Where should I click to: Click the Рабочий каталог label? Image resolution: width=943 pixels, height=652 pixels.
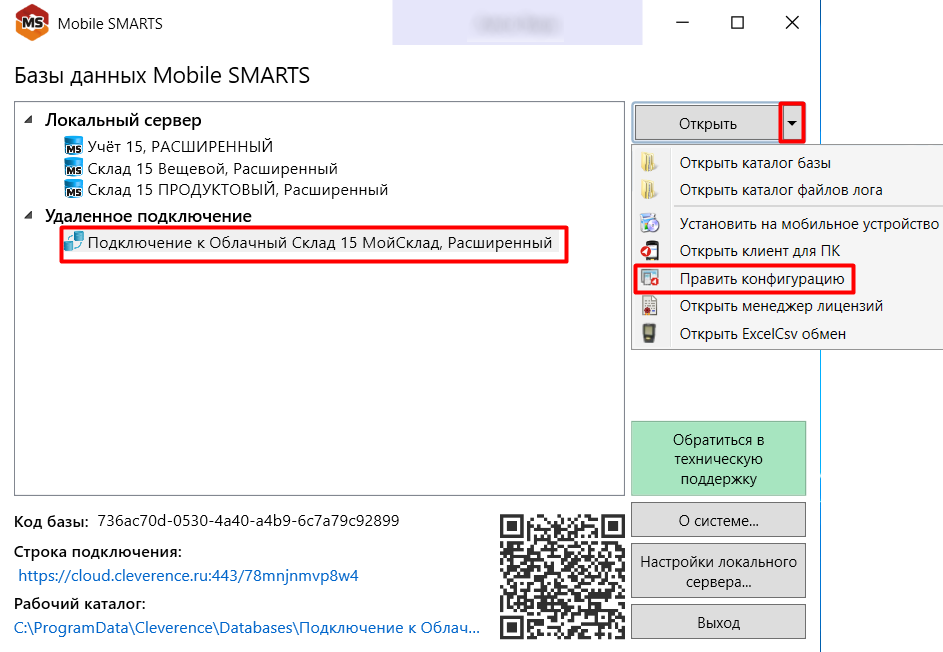(x=79, y=603)
